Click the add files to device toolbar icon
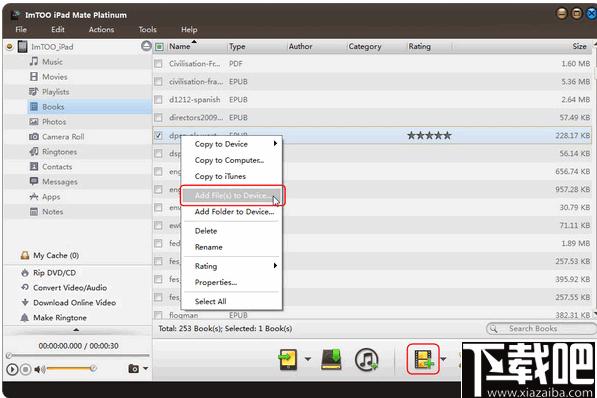The height and width of the screenshot is (398, 597). point(423,359)
